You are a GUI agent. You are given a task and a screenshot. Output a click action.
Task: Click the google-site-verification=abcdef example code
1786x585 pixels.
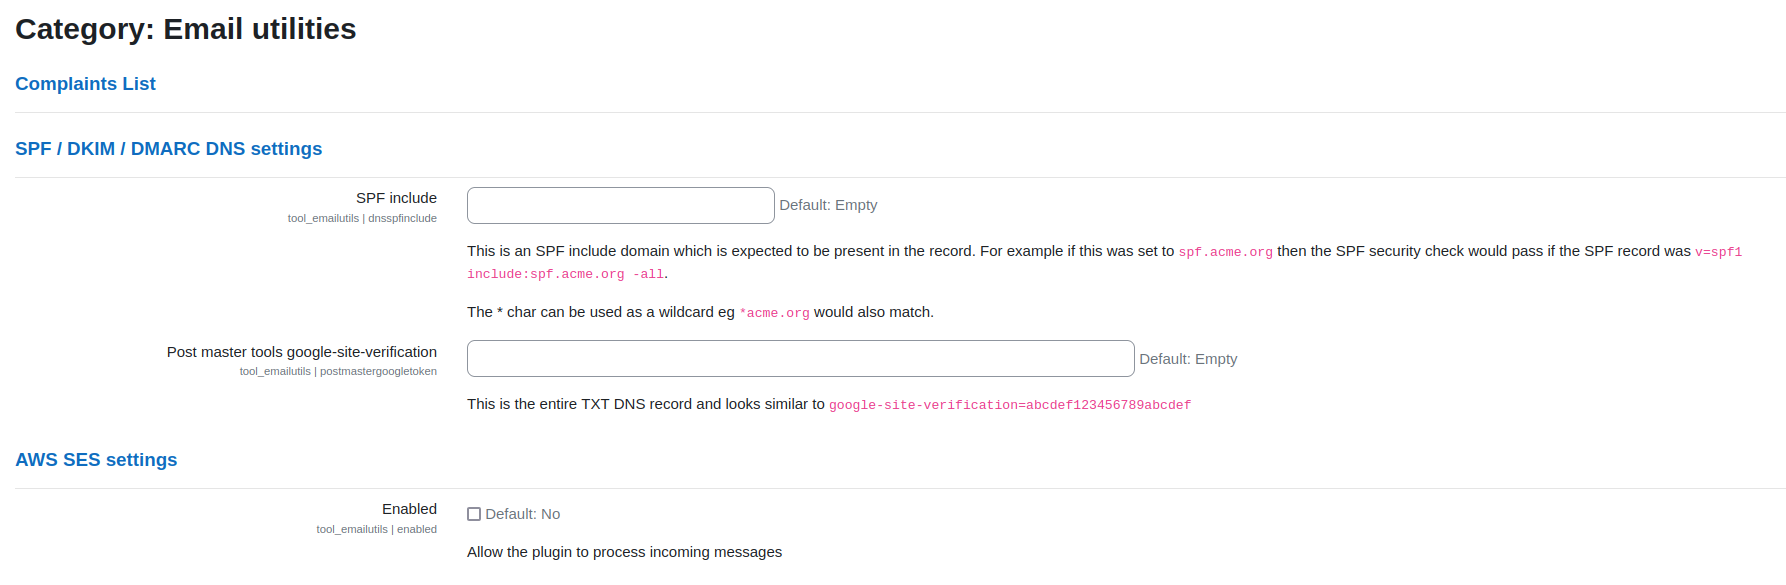pyautogui.click(x=1010, y=405)
